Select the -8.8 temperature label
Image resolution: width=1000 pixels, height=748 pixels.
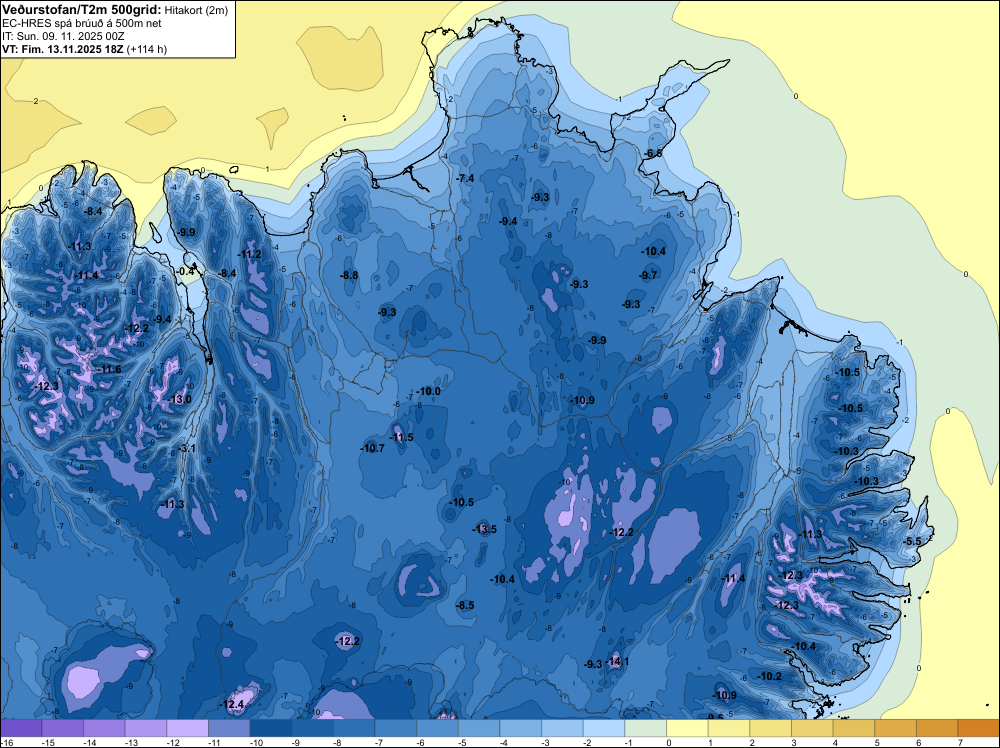[349, 275]
